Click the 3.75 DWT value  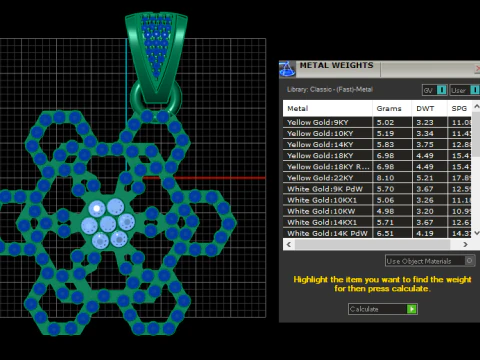click(425, 144)
